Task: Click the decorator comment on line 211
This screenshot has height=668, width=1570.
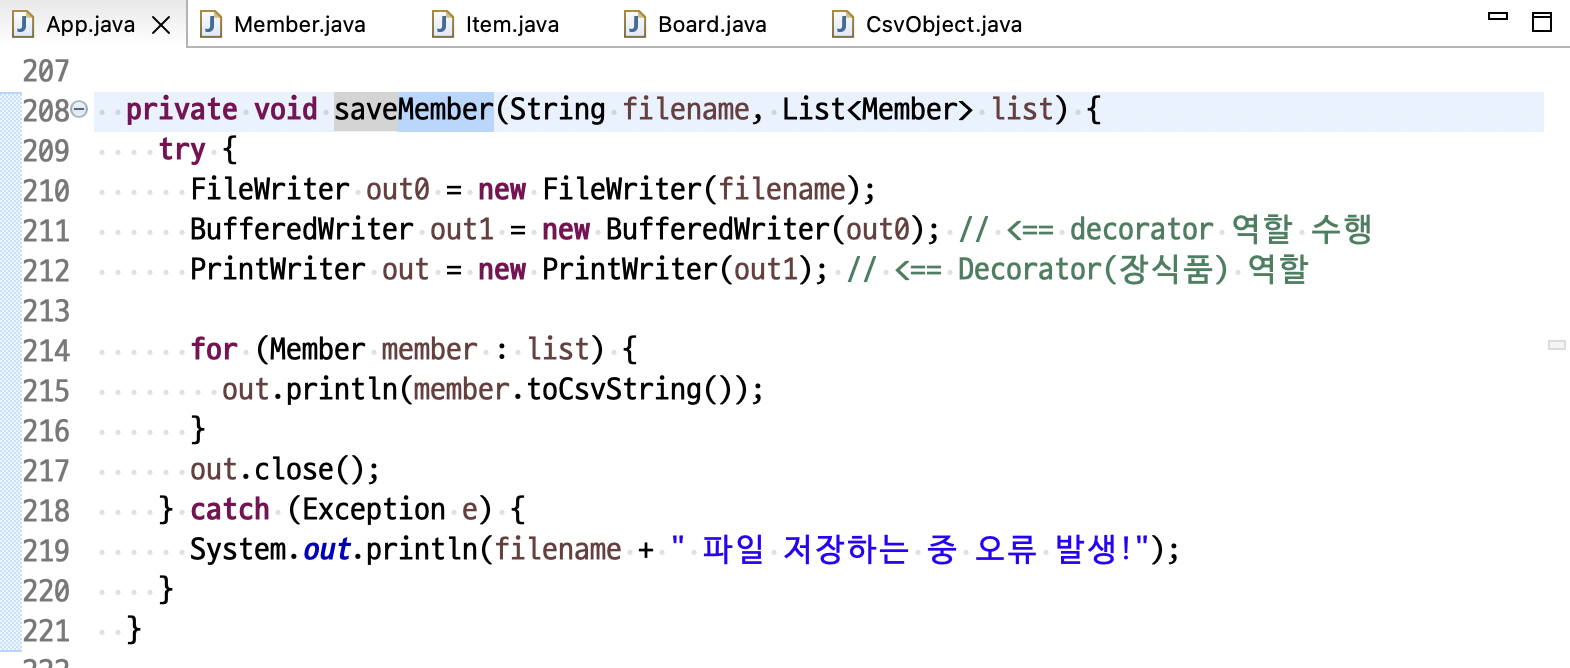Action: [1166, 229]
